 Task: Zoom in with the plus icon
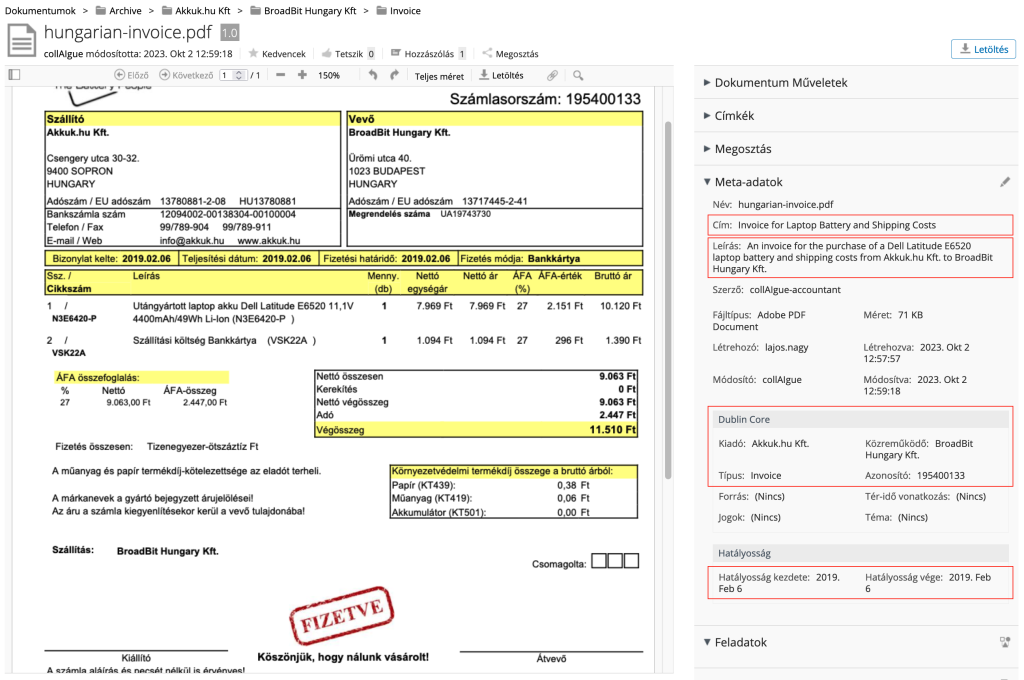[302, 75]
